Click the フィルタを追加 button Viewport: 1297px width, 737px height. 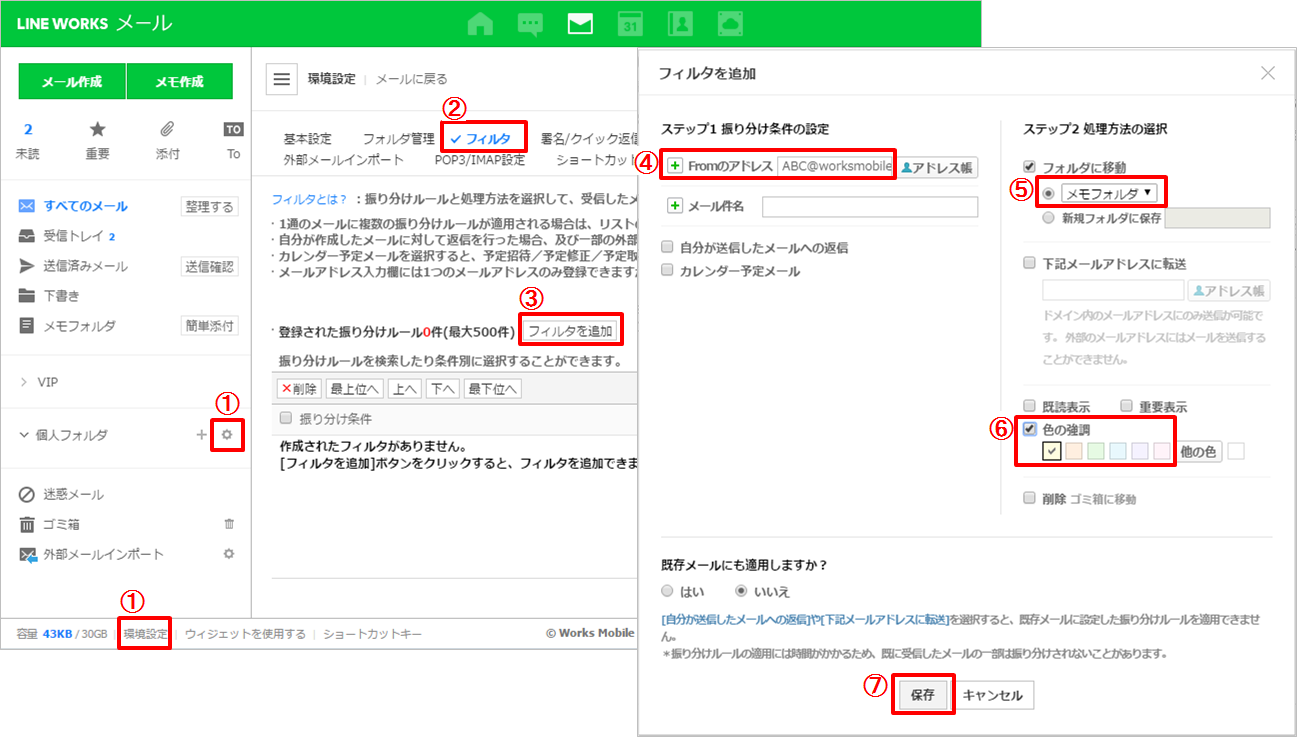point(570,330)
